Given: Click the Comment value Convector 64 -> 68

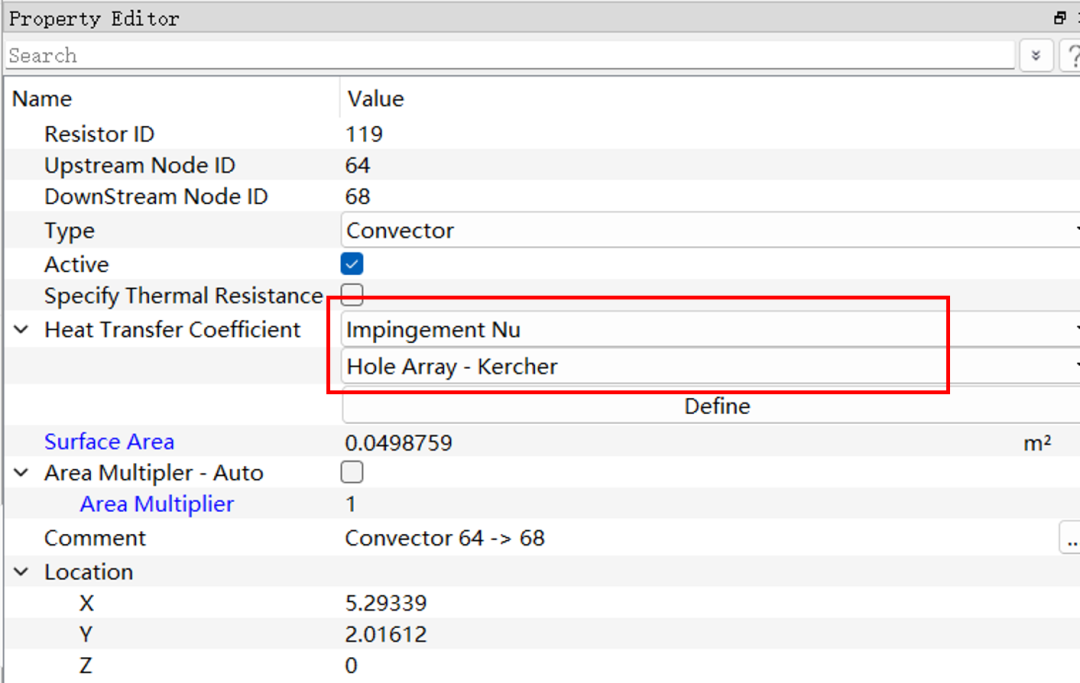Looking at the screenshot, I should [445, 538].
